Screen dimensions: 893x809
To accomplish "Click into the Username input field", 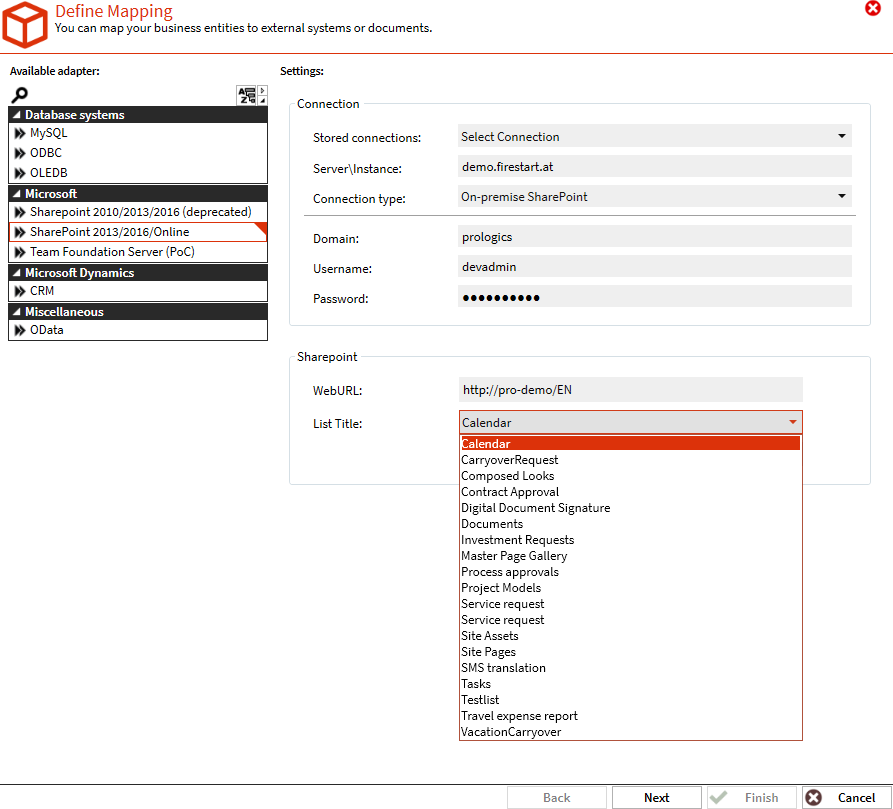I will [654, 267].
